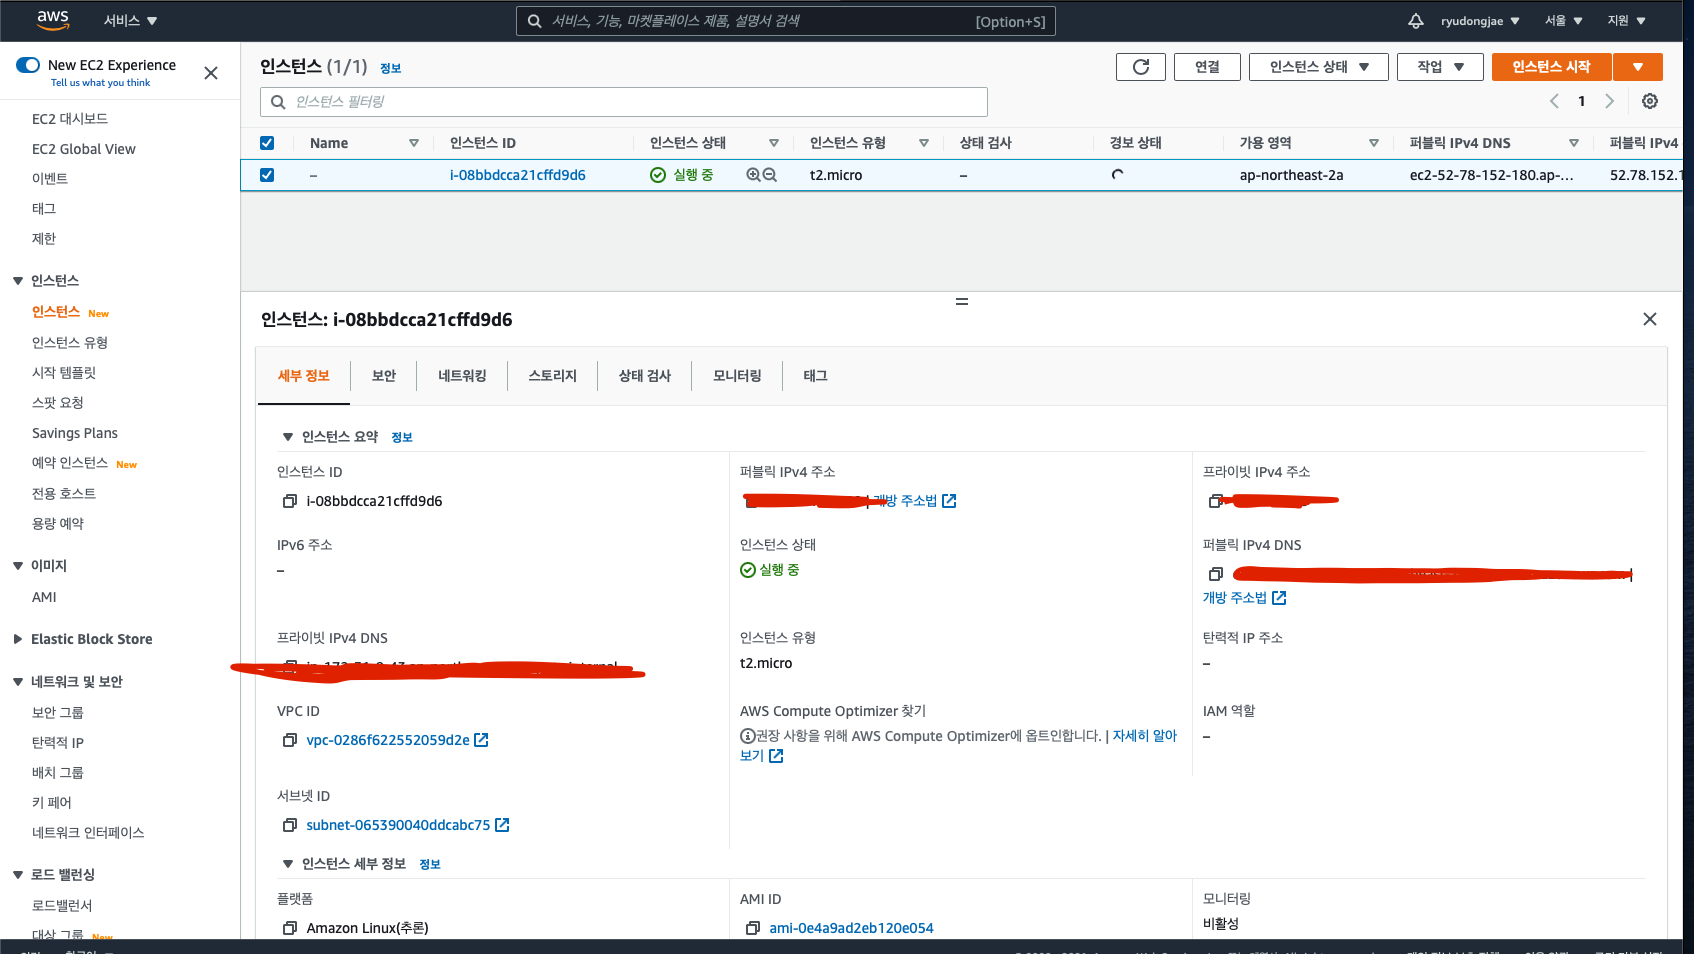1694x954 pixels.
Task: Open subnet external link icon
Action: [x=502, y=825]
